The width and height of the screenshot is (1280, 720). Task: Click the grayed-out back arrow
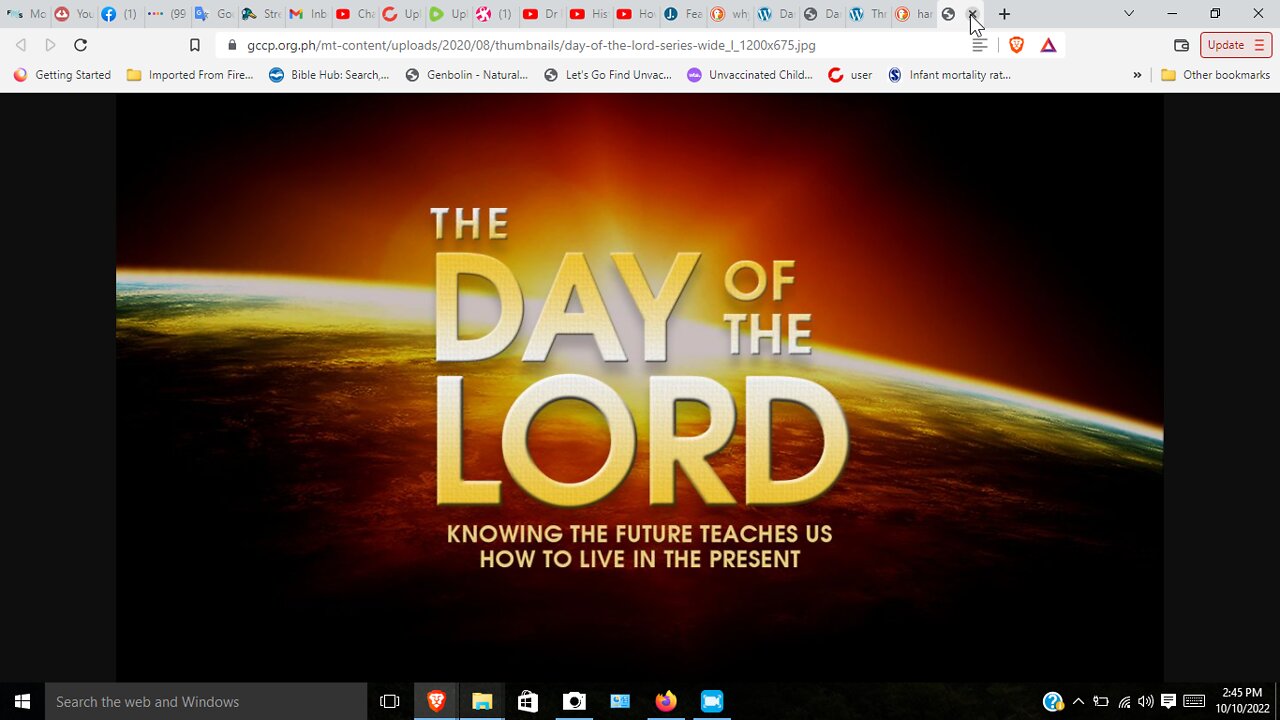[x=21, y=45]
